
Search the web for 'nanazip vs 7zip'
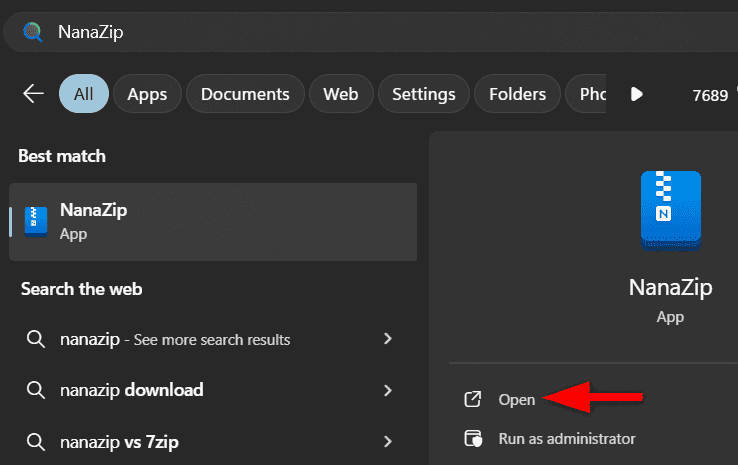pos(213,442)
